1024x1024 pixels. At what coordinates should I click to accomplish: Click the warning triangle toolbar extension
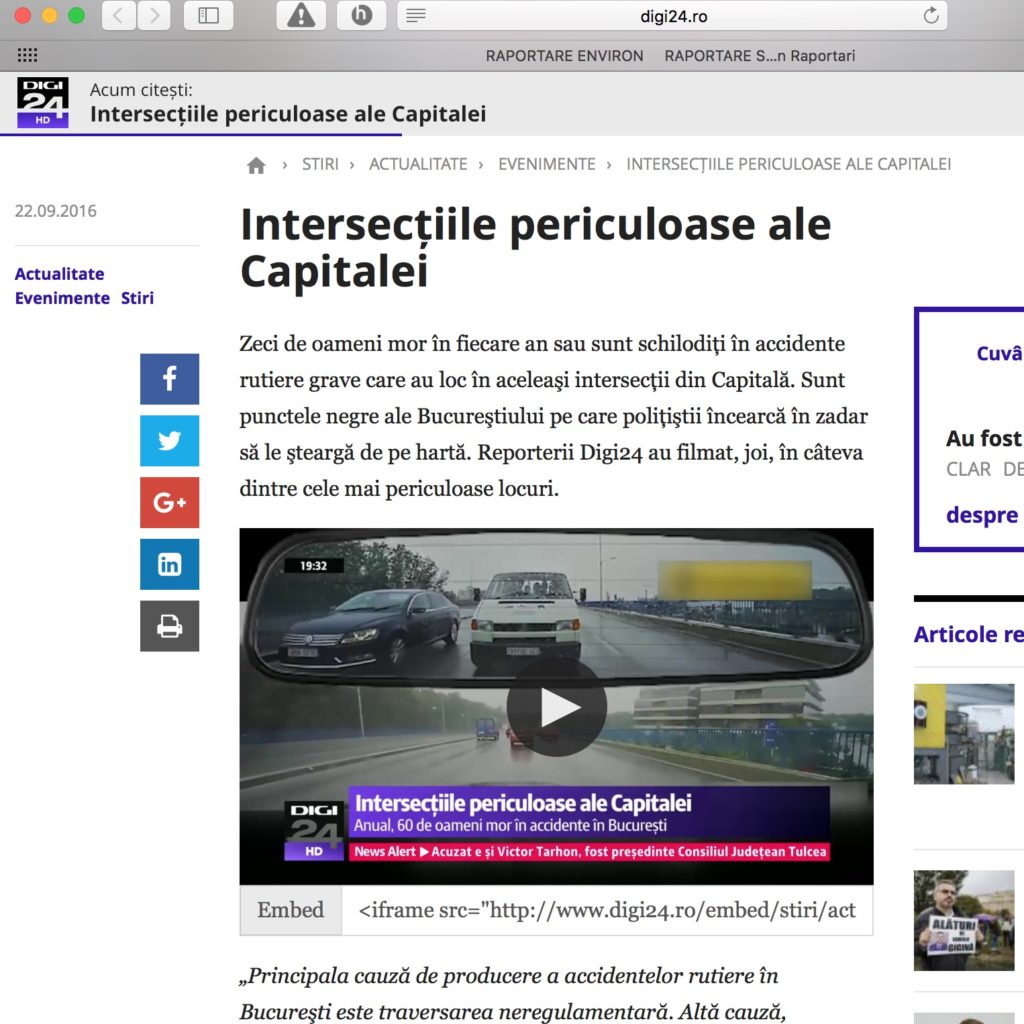pyautogui.click(x=301, y=15)
